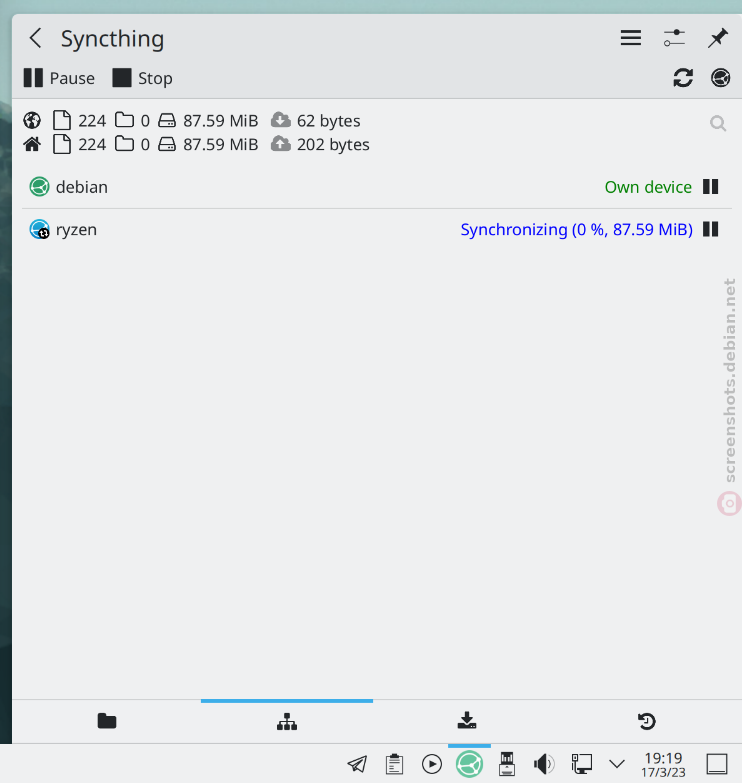Open the volume control tray icon

(544, 764)
